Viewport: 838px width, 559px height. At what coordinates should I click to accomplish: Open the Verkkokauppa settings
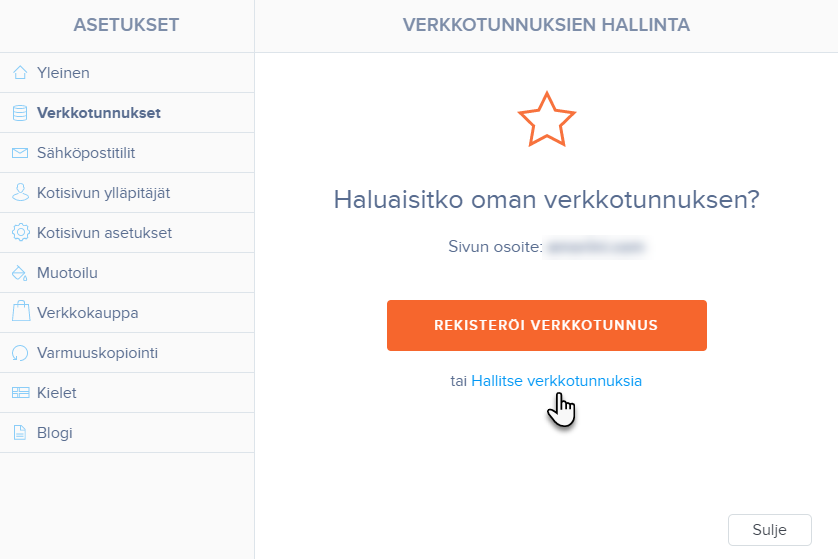[x=87, y=313]
